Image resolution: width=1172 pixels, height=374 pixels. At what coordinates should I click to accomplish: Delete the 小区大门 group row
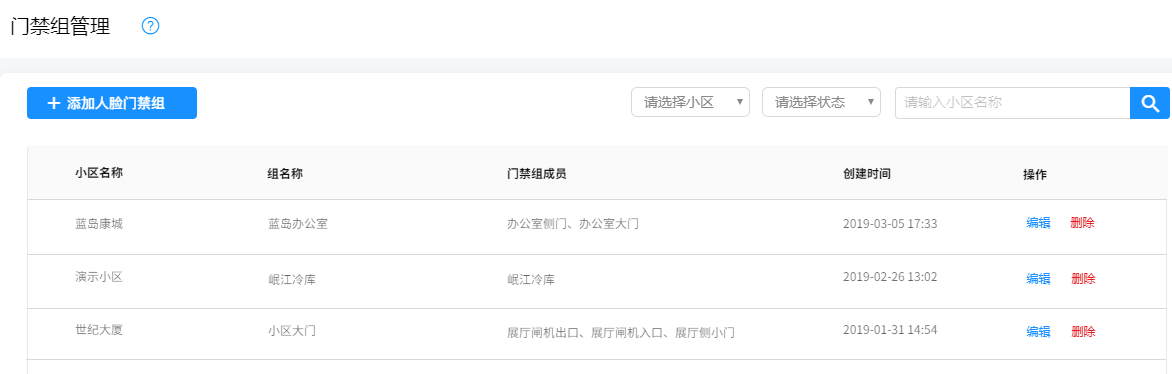pos(1083,332)
